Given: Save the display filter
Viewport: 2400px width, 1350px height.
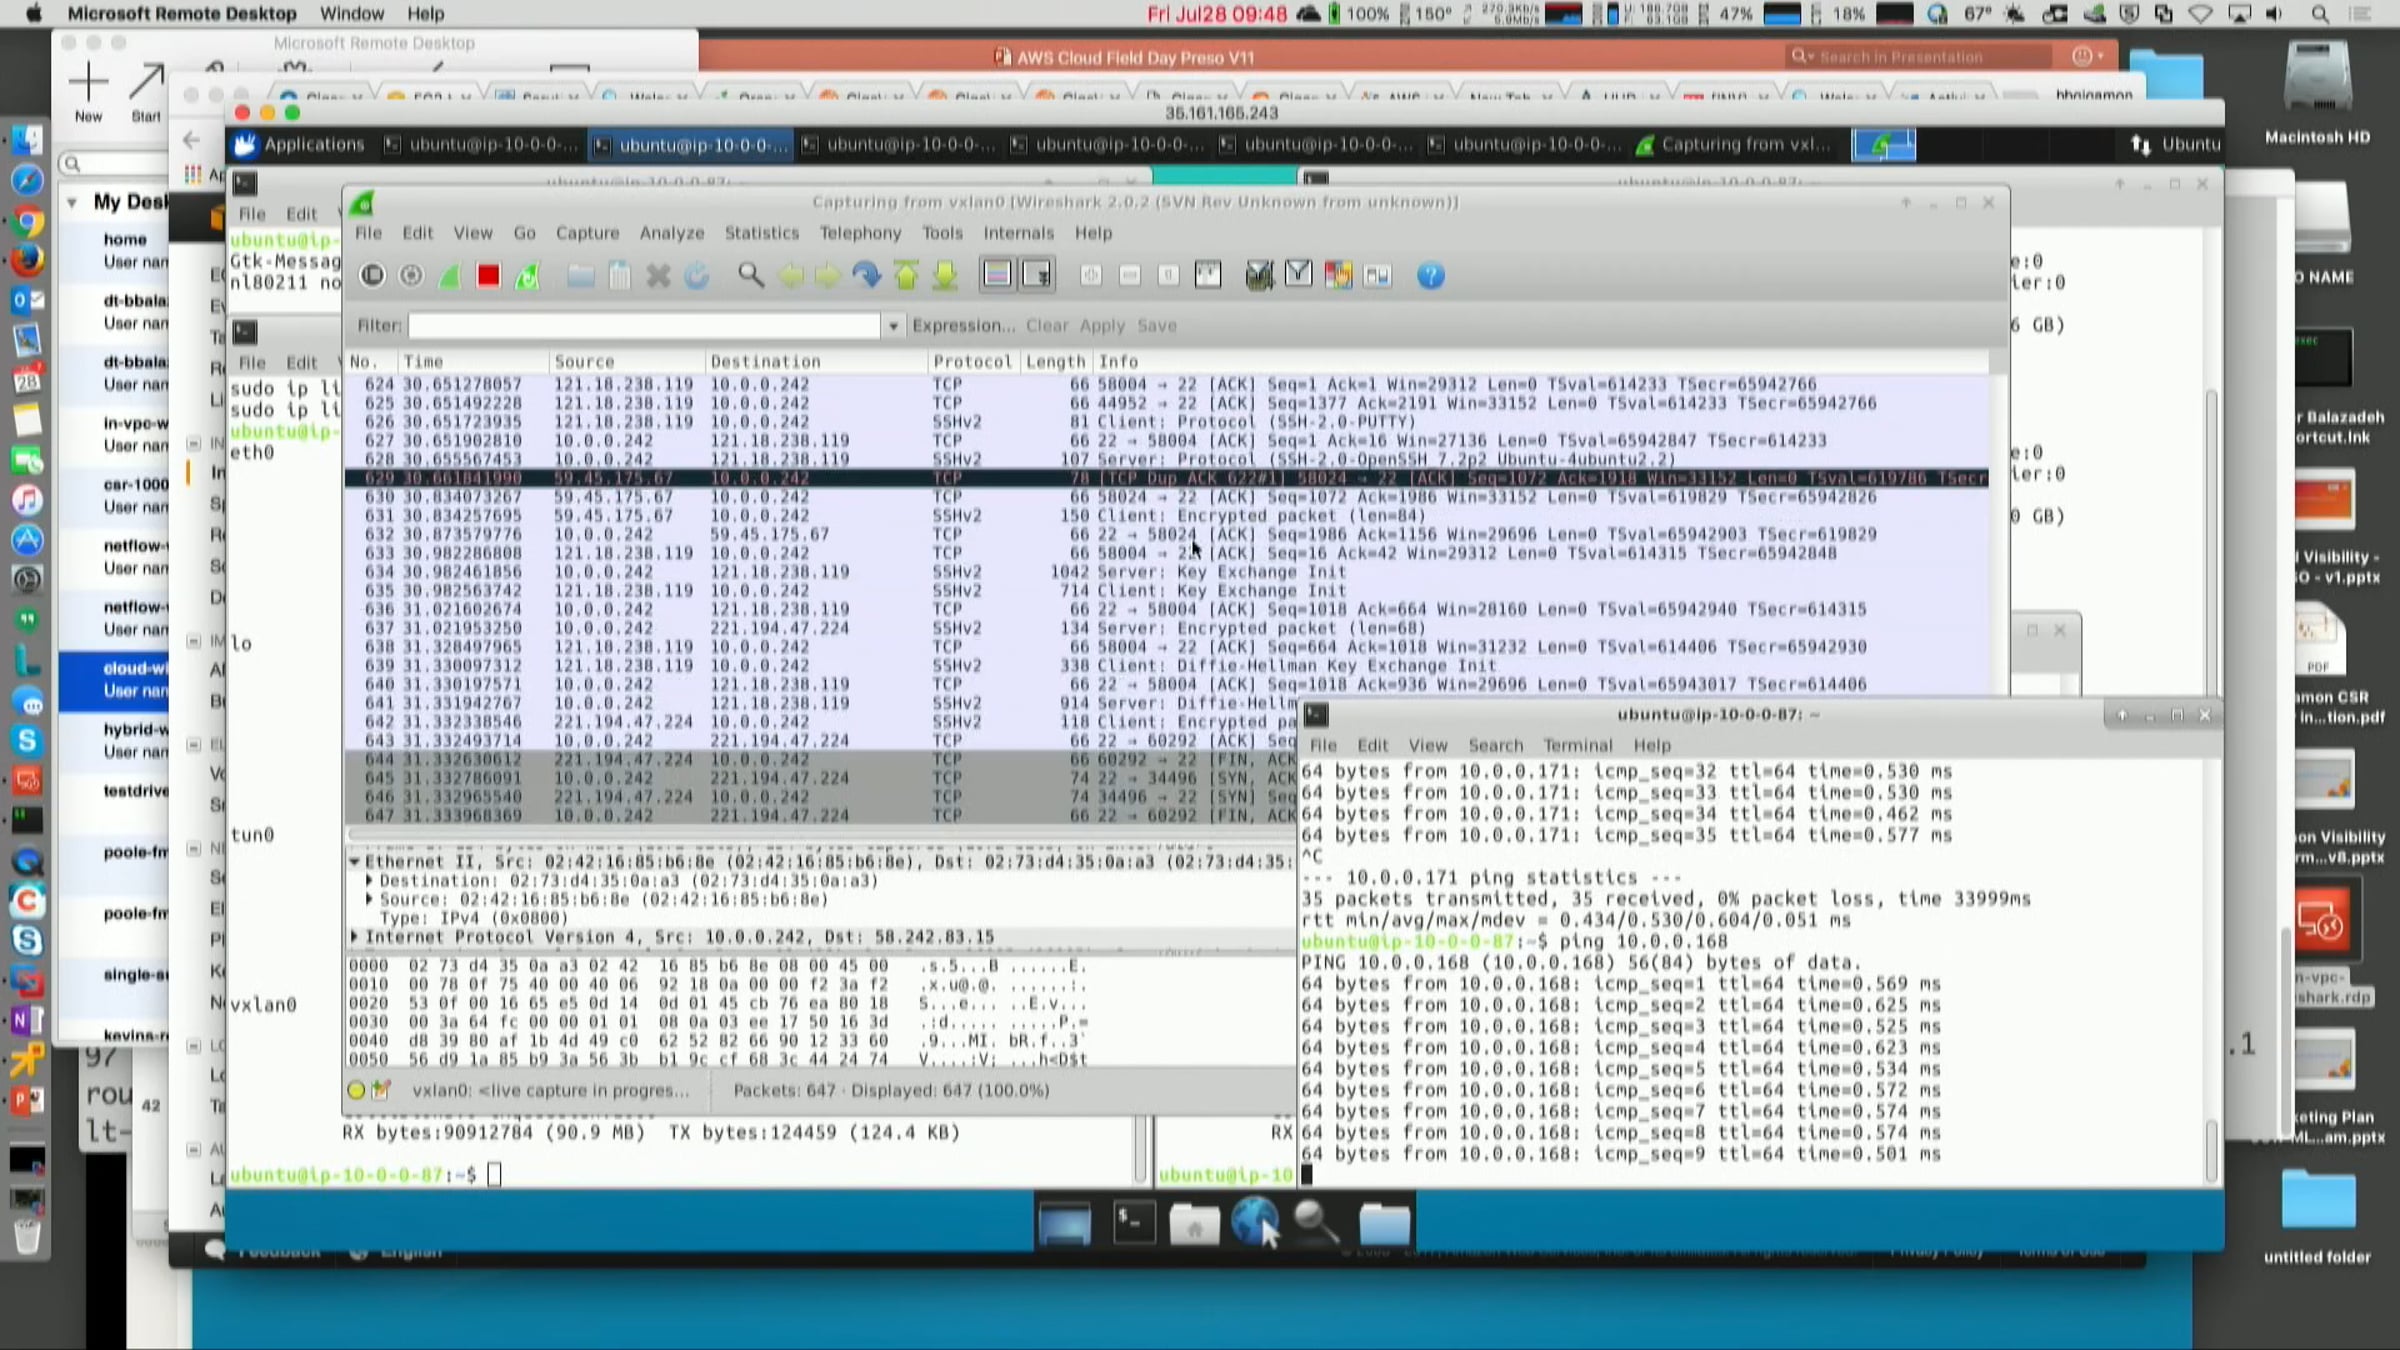Looking at the screenshot, I should (x=1157, y=326).
